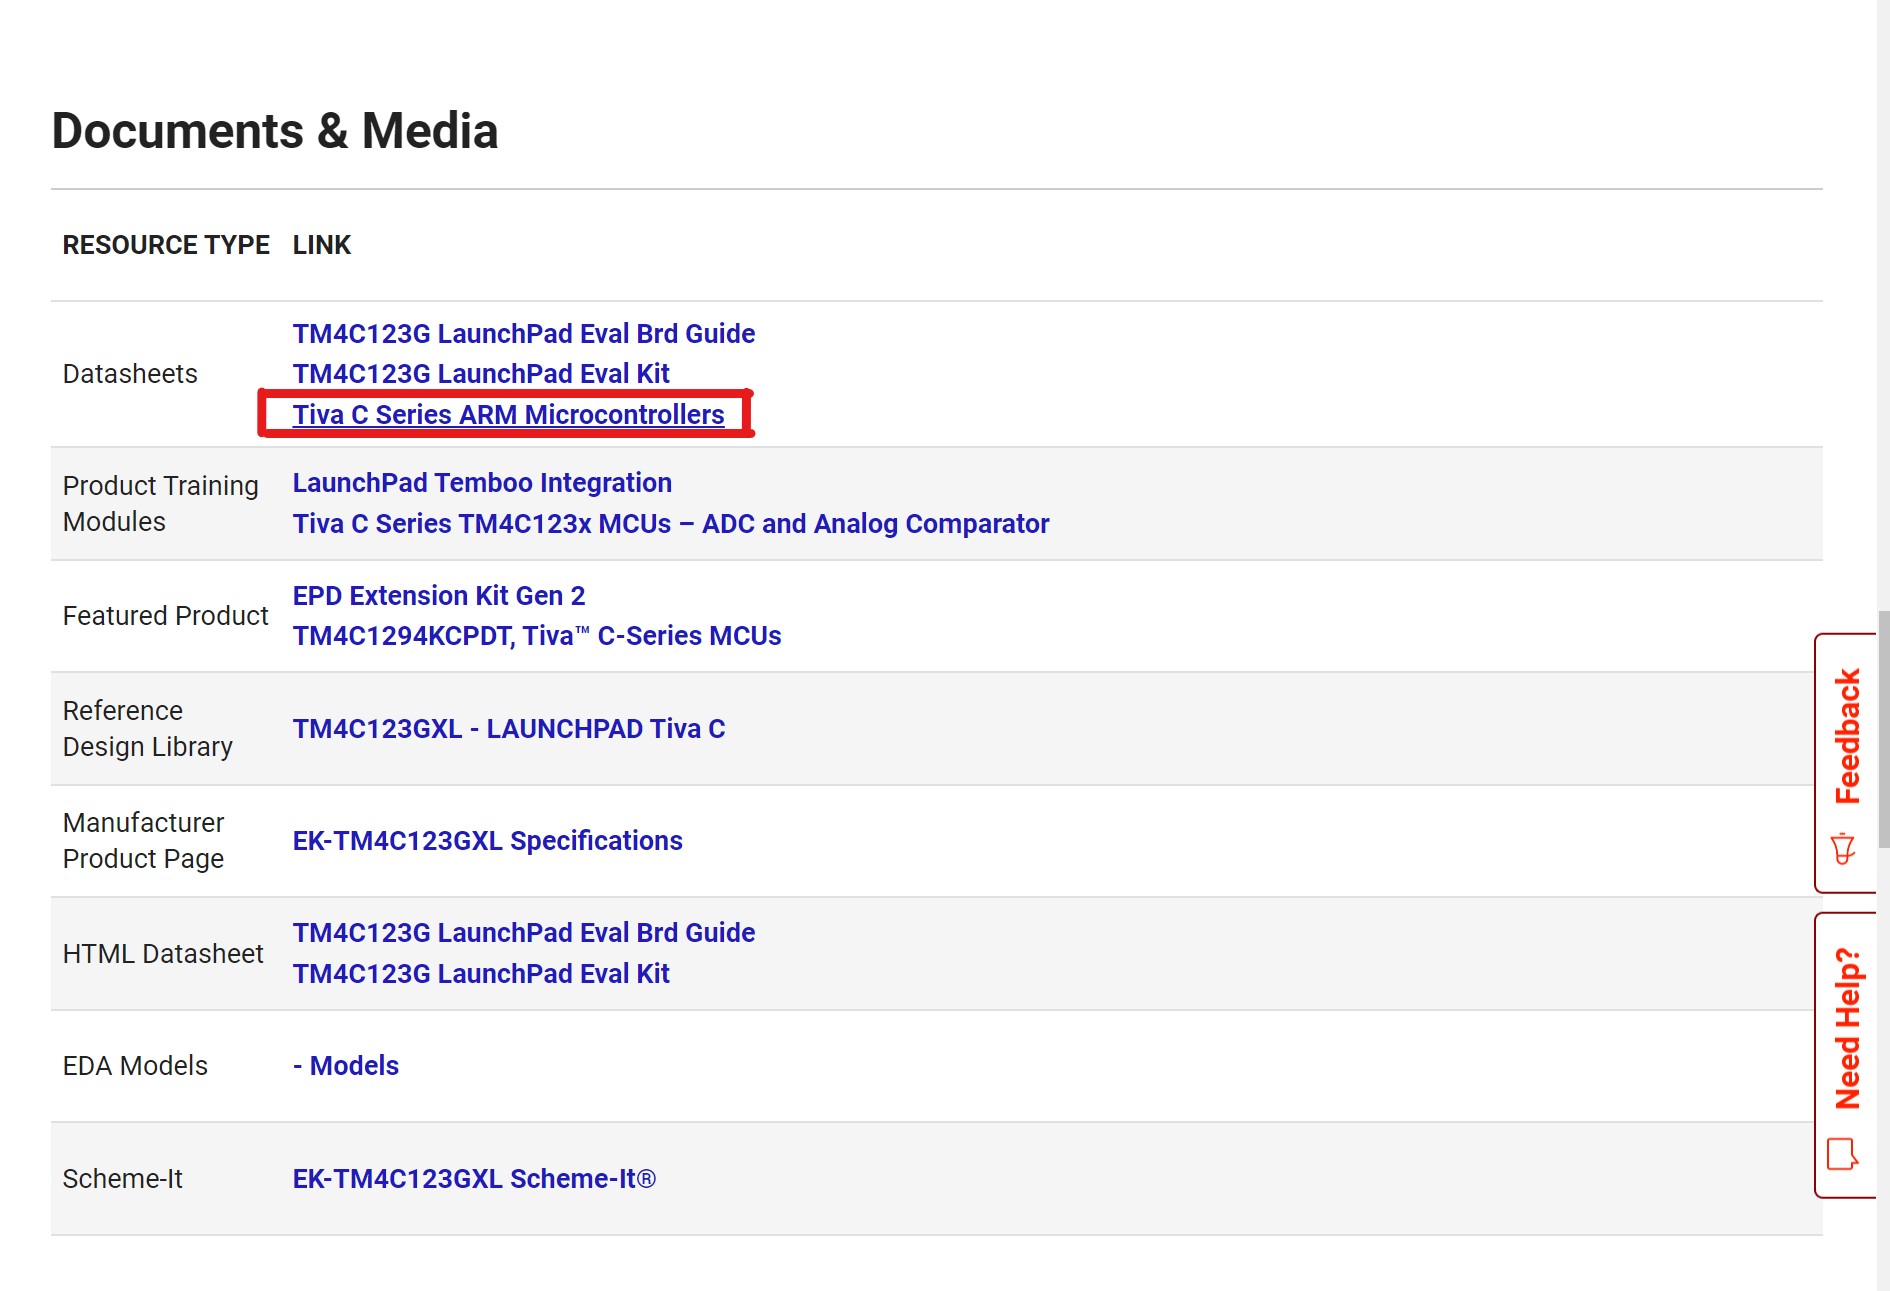Open TM4C123G LaunchPad Eval Brd Guide datasheet
This screenshot has height=1291, width=1890.
[x=523, y=333]
